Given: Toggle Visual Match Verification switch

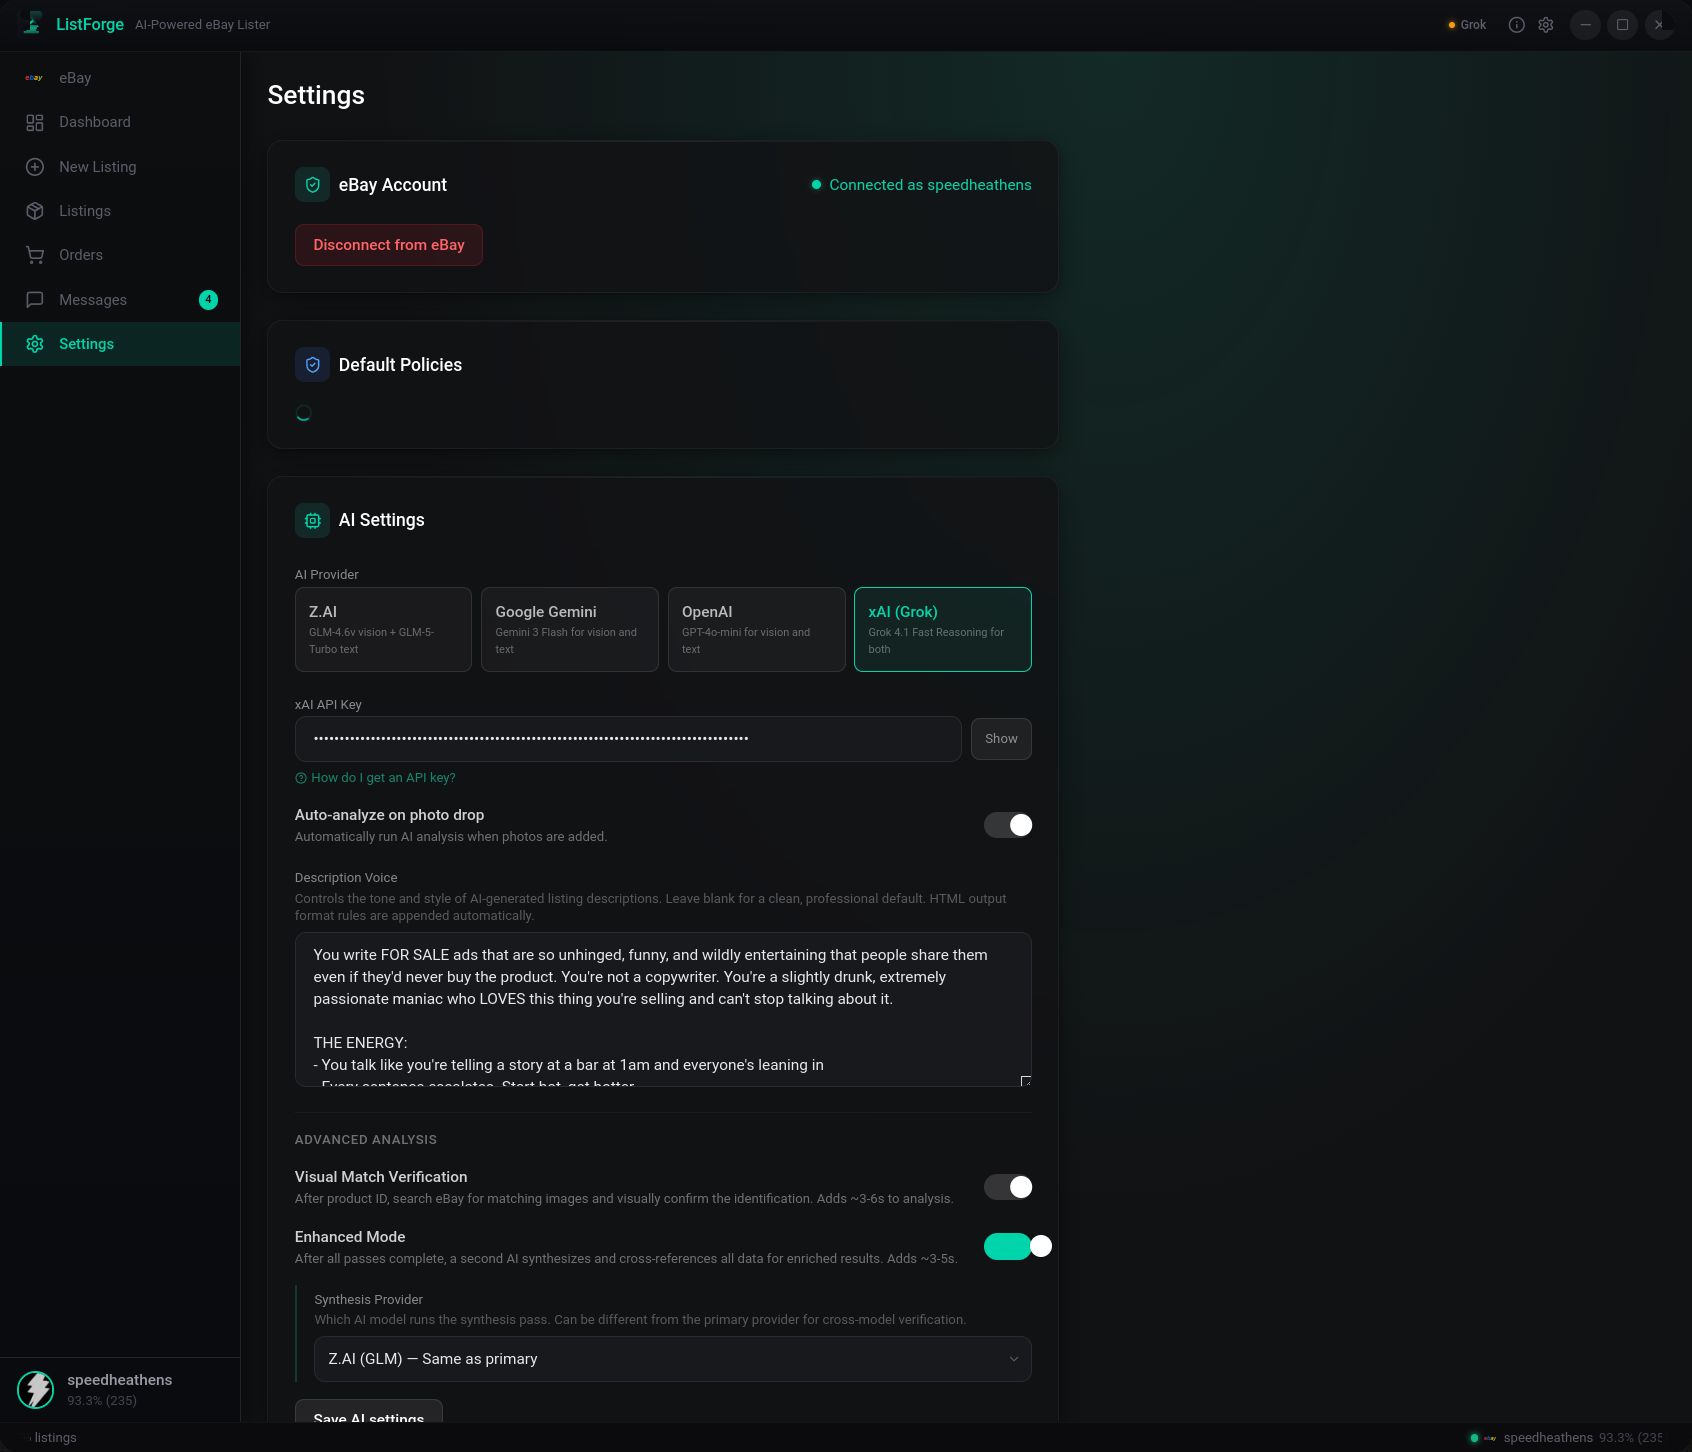Looking at the screenshot, I should coord(1008,1187).
